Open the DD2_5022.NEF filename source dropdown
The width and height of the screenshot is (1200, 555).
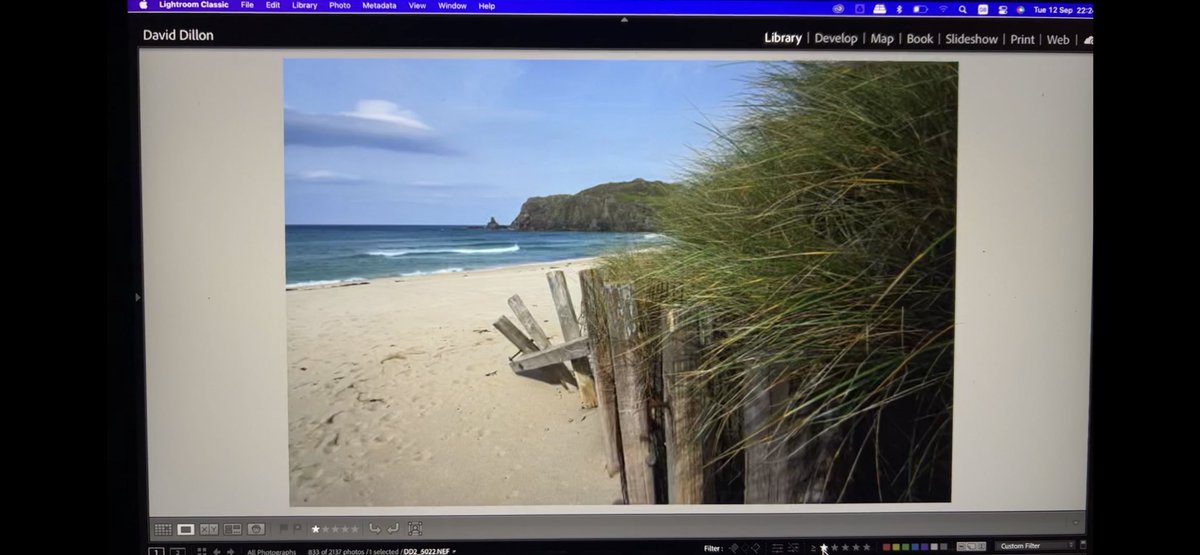pos(429,552)
